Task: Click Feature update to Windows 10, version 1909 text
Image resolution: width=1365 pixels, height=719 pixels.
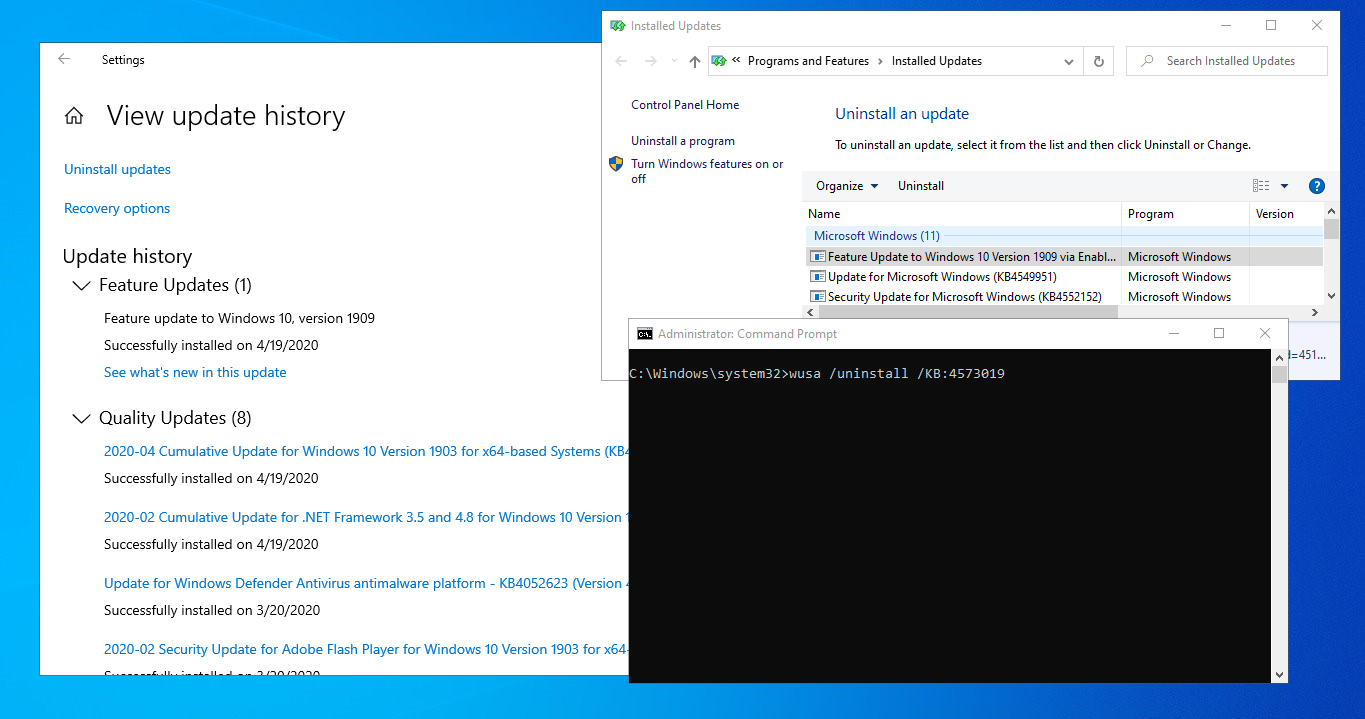Action: (239, 318)
